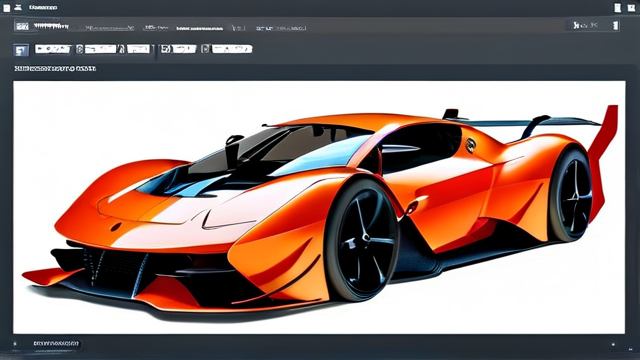Click the small icon before the second white toolbar button
This screenshot has width=640, height=360.
click(x=80, y=49)
